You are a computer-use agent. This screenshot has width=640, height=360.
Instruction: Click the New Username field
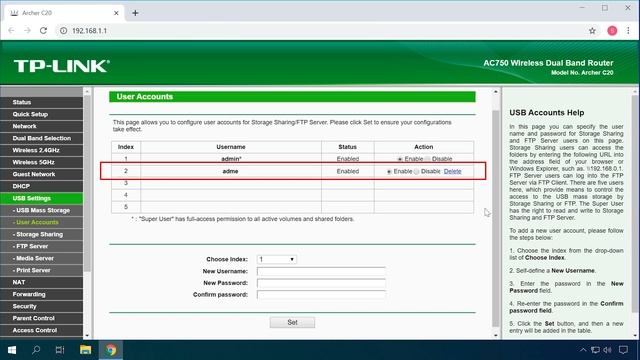(321, 271)
